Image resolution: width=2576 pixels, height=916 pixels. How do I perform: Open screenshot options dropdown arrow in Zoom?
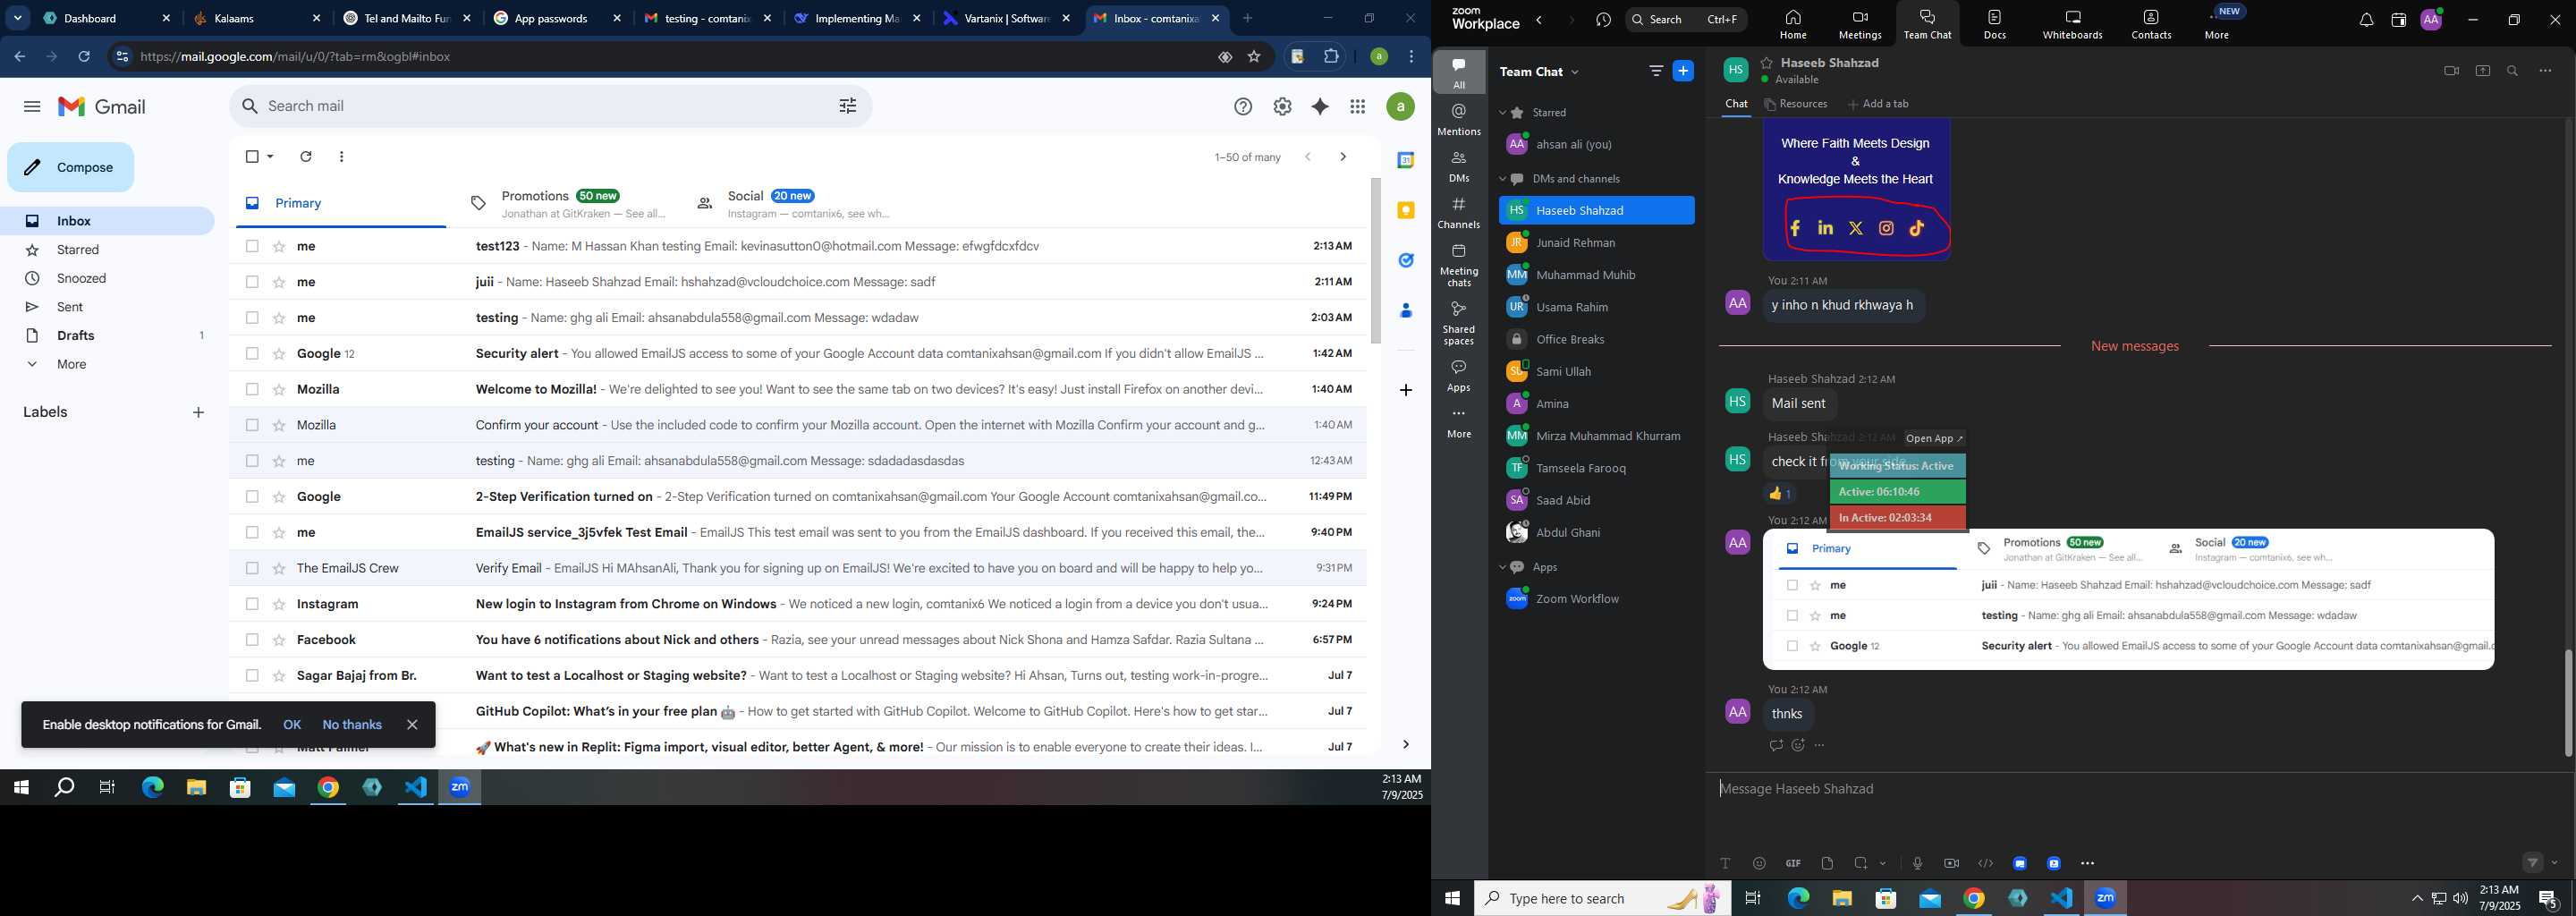coord(1883,863)
